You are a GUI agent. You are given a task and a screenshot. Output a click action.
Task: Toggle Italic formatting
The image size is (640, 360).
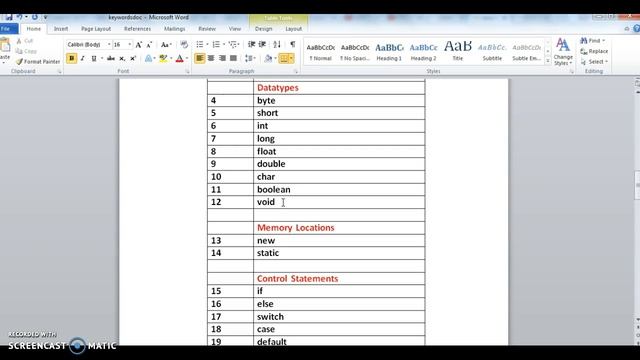(x=82, y=58)
